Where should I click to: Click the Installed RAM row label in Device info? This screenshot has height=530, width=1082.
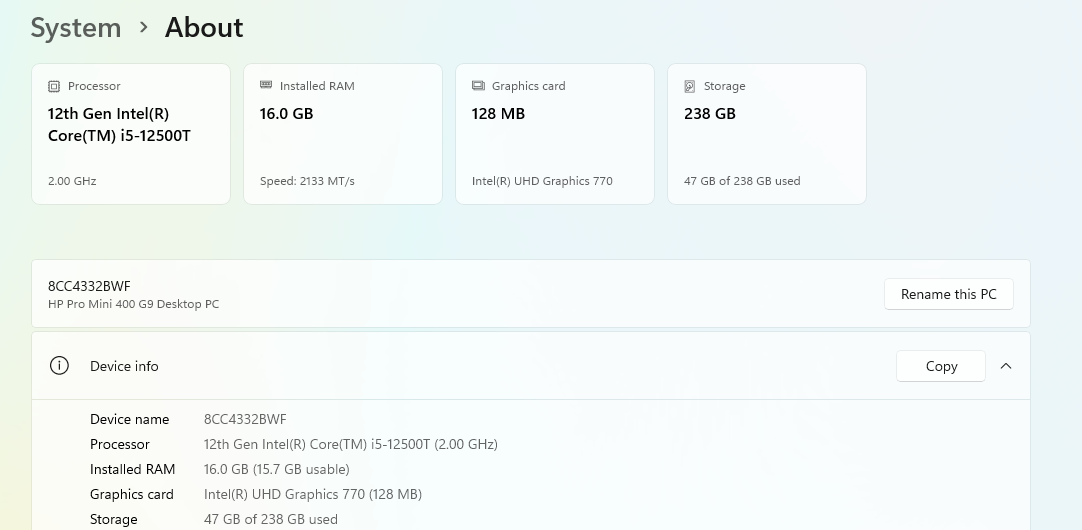click(132, 469)
